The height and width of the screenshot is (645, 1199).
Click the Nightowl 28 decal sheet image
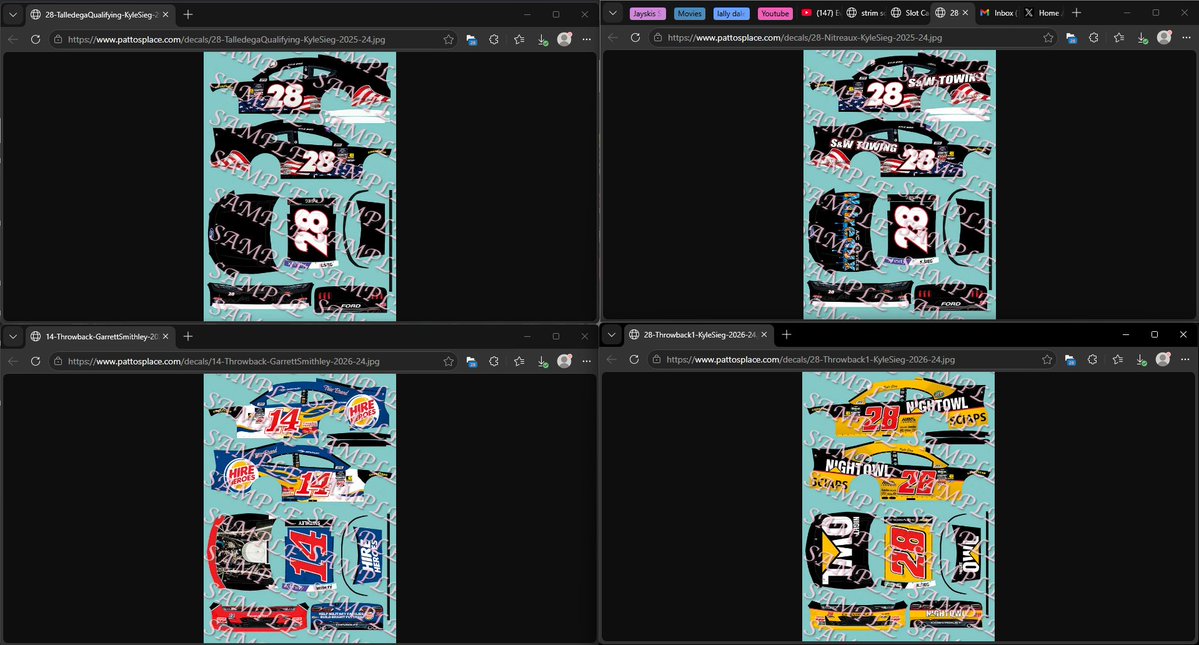[x=898, y=506]
